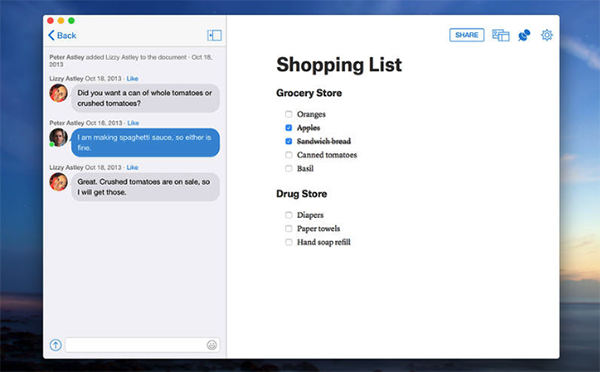Click the red close window button
This screenshot has height=372, width=600.
tap(51, 21)
